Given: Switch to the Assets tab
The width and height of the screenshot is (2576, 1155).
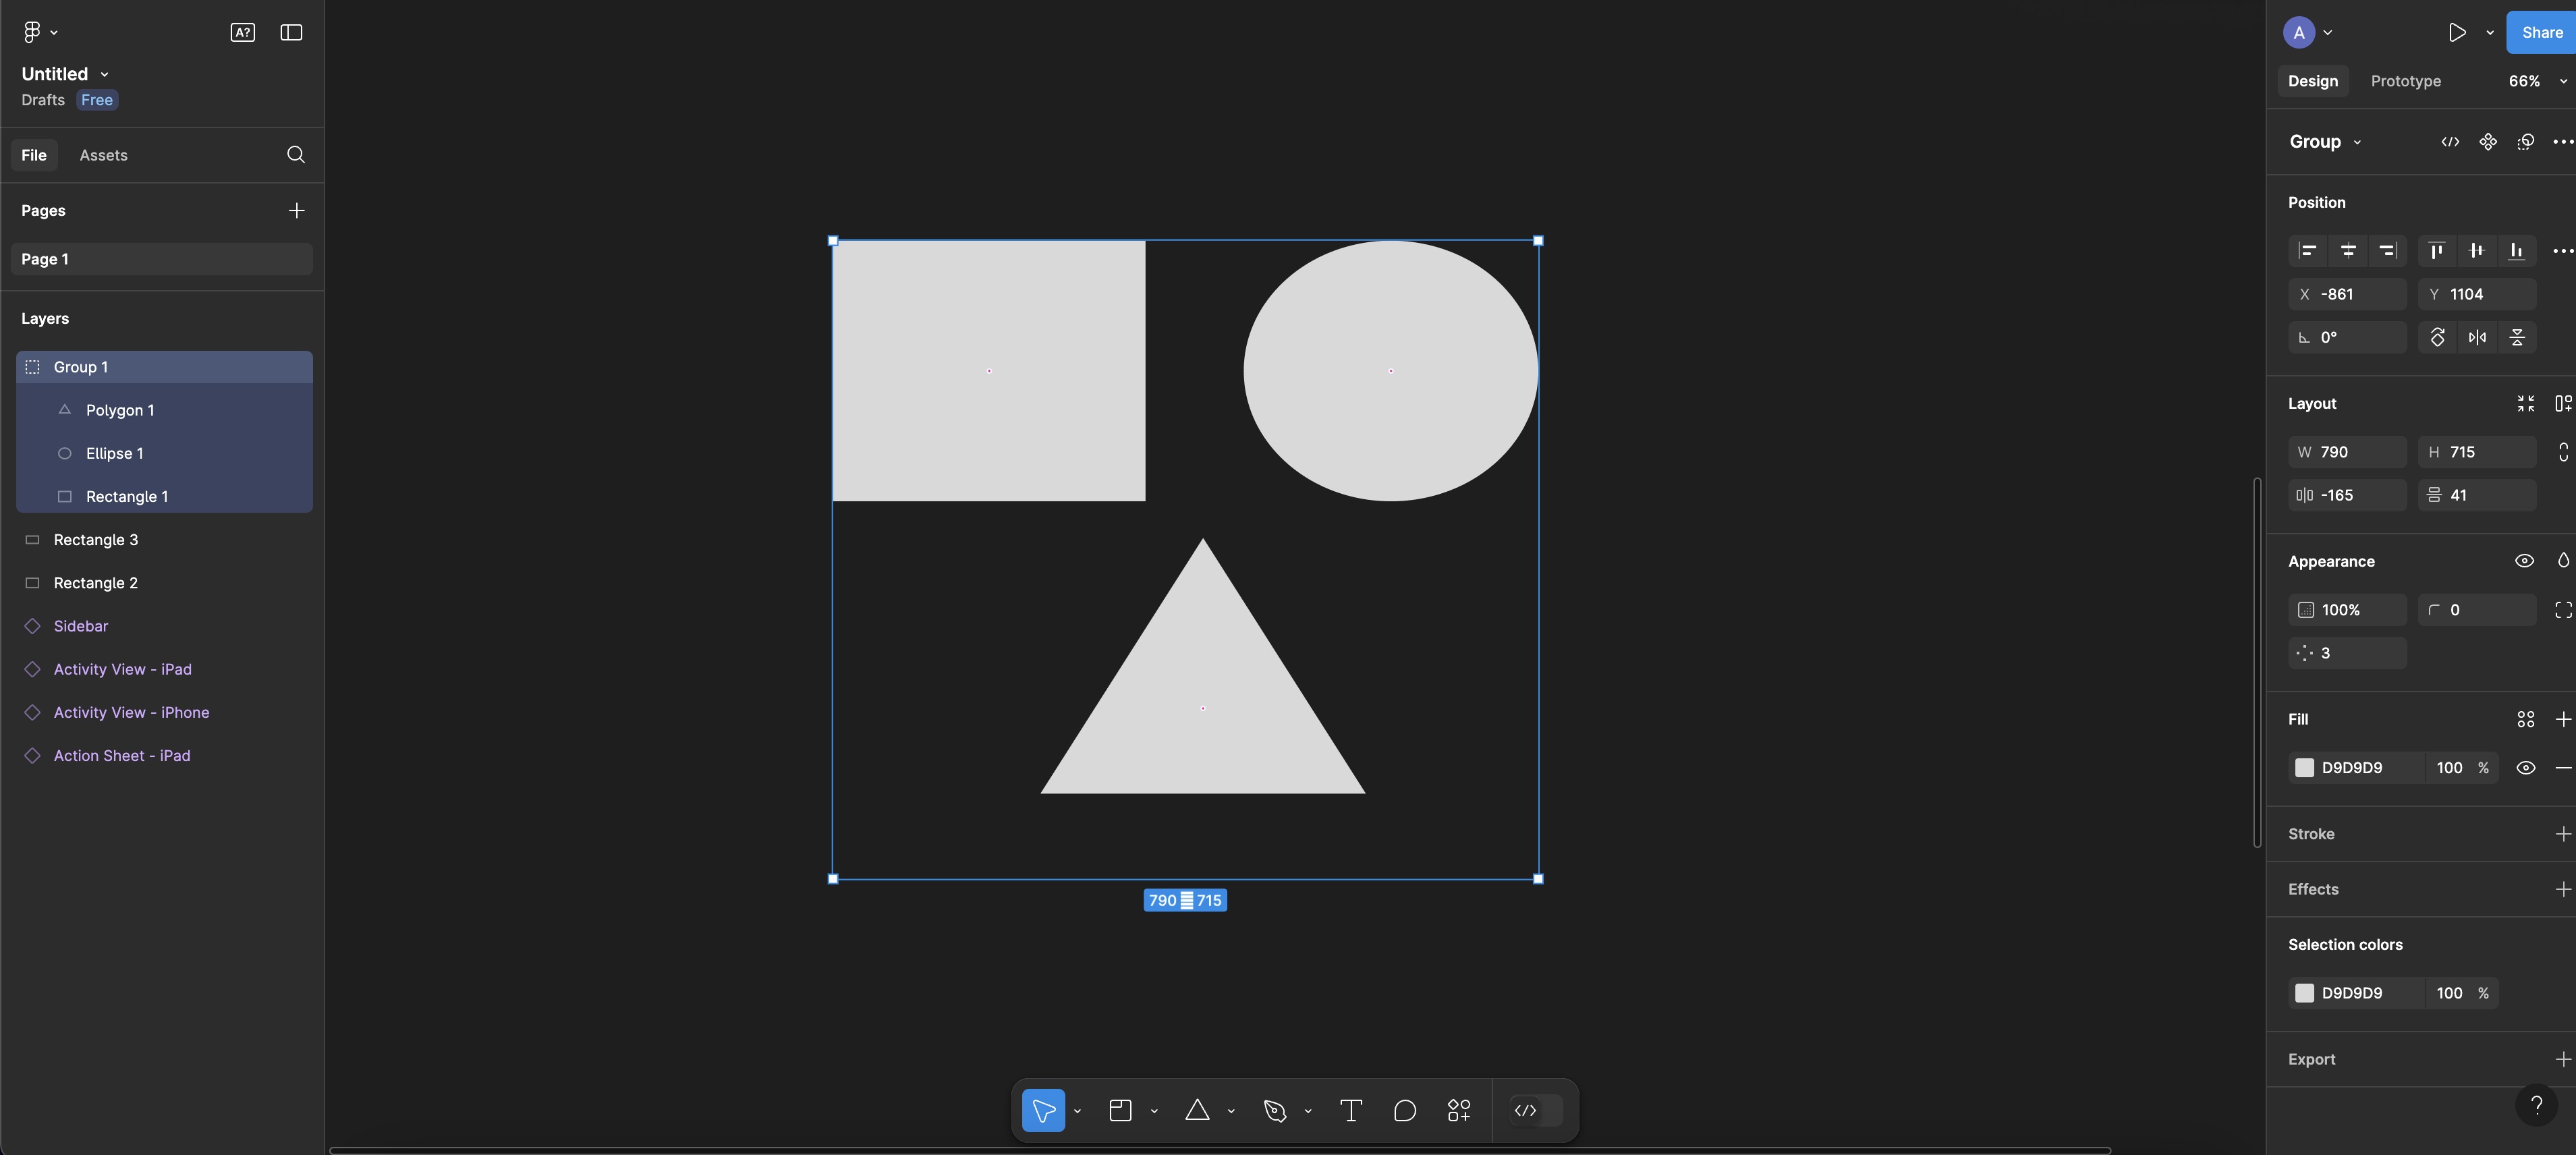Looking at the screenshot, I should (x=103, y=155).
